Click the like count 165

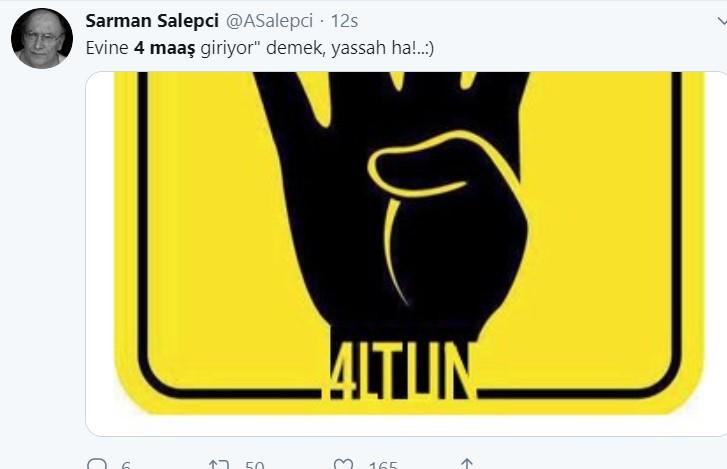click(x=381, y=466)
